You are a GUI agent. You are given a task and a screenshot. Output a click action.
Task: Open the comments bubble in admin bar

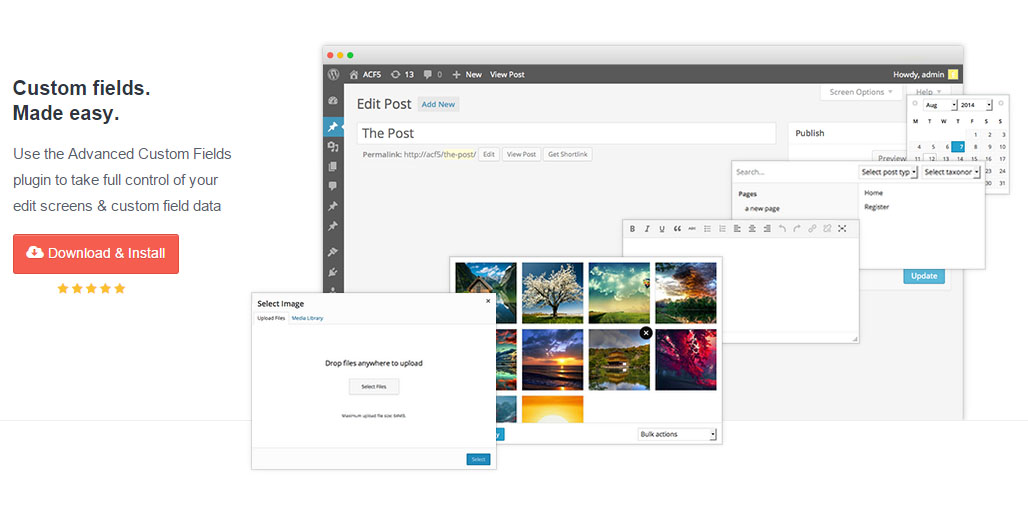433,74
